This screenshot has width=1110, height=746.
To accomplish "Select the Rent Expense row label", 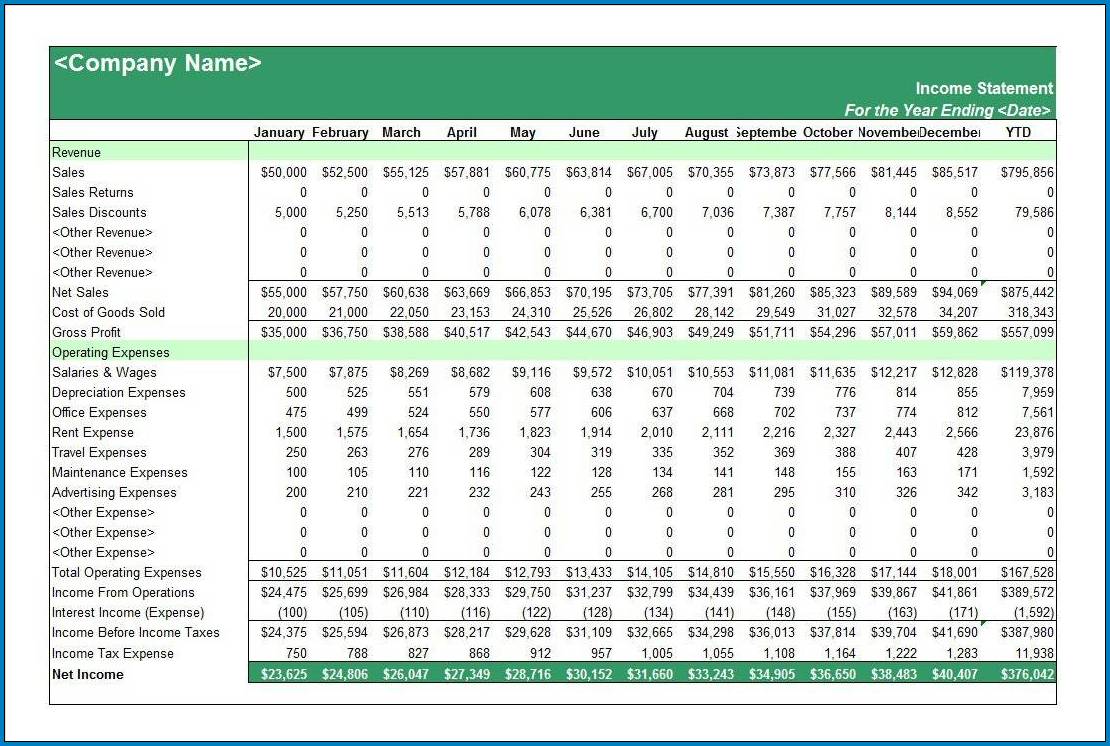I will 93,432.
